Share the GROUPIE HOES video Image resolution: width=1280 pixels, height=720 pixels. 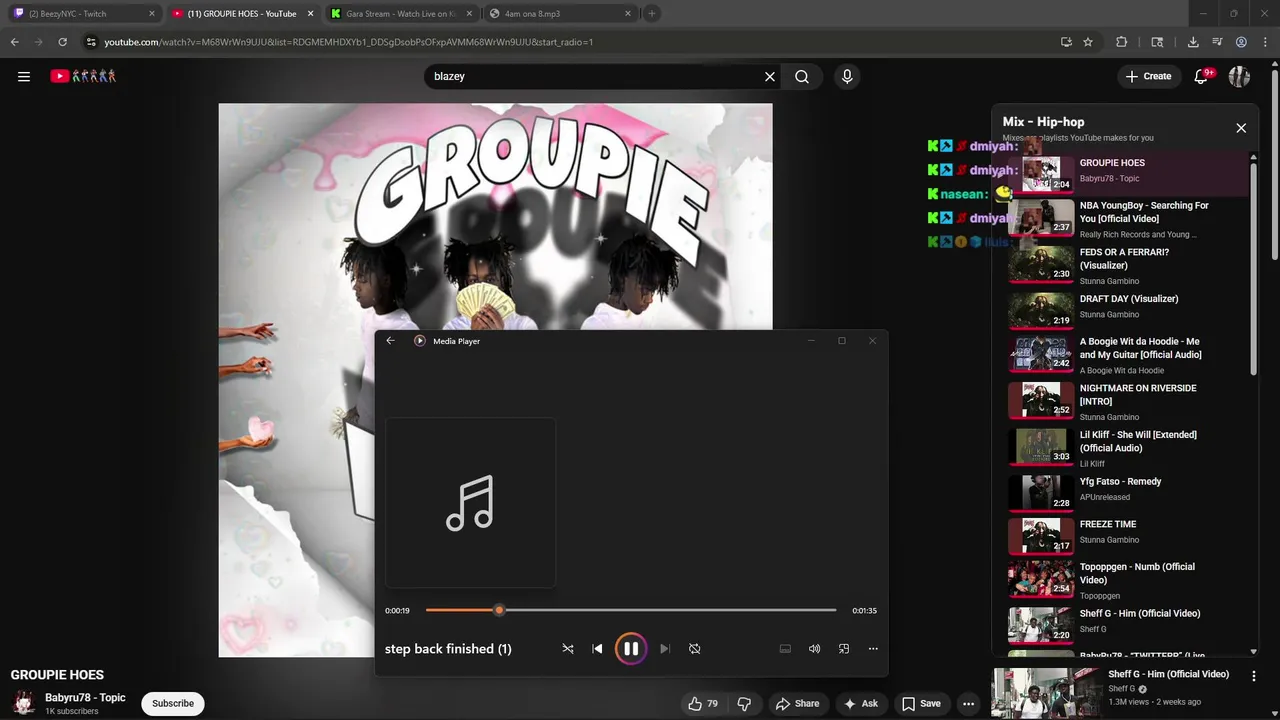(x=798, y=704)
